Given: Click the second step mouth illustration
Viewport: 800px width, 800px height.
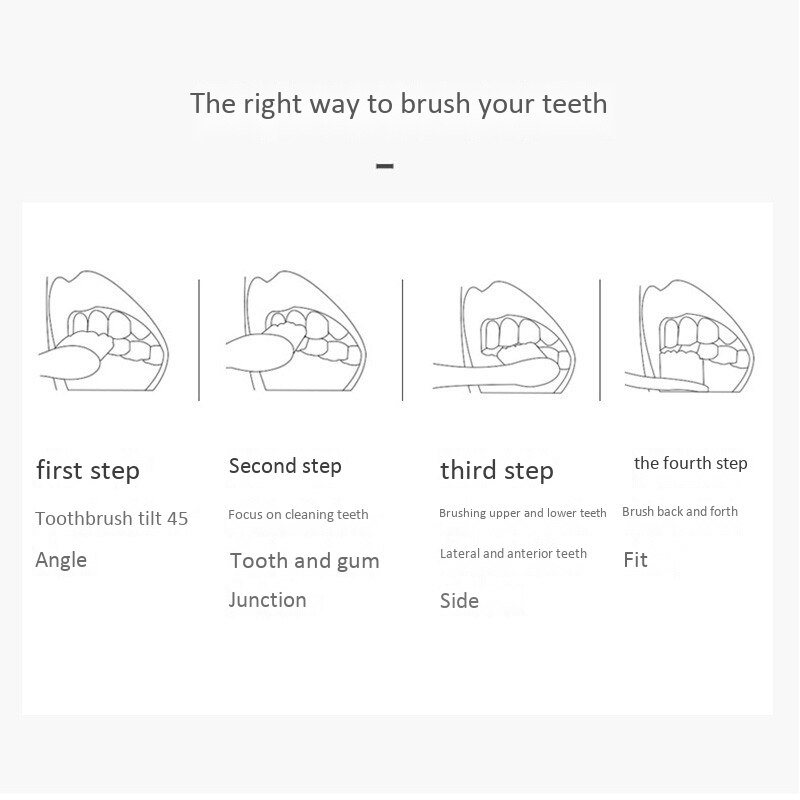Looking at the screenshot, I should pos(296,331).
